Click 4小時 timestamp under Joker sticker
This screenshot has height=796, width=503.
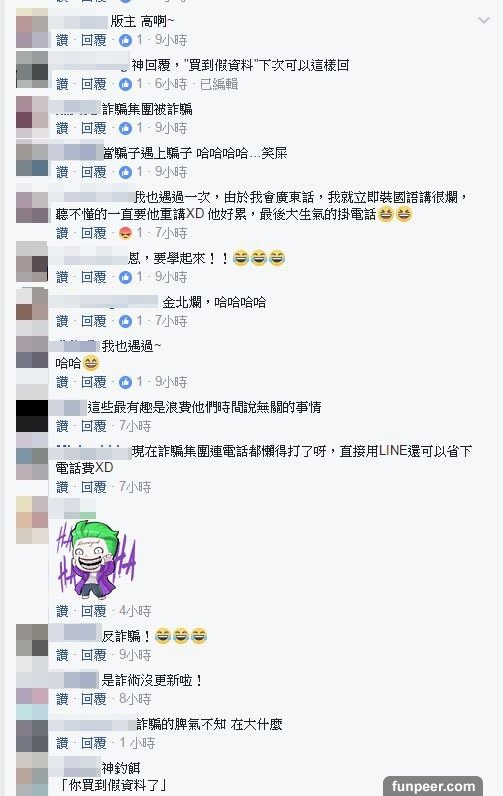click(135, 611)
